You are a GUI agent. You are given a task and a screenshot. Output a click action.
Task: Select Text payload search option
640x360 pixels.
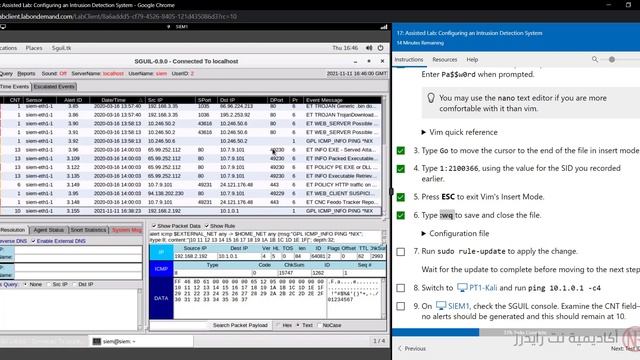point(298,325)
